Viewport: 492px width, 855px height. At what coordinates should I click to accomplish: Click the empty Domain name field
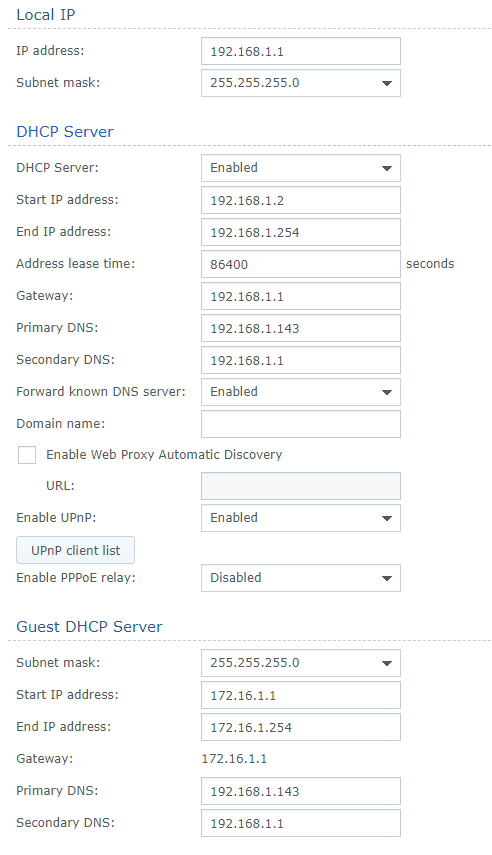[x=301, y=424]
